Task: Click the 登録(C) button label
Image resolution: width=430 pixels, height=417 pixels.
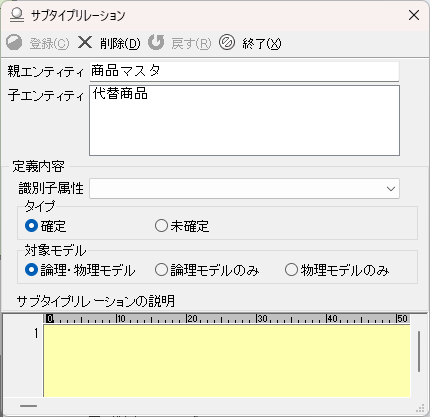Action: 50,43
